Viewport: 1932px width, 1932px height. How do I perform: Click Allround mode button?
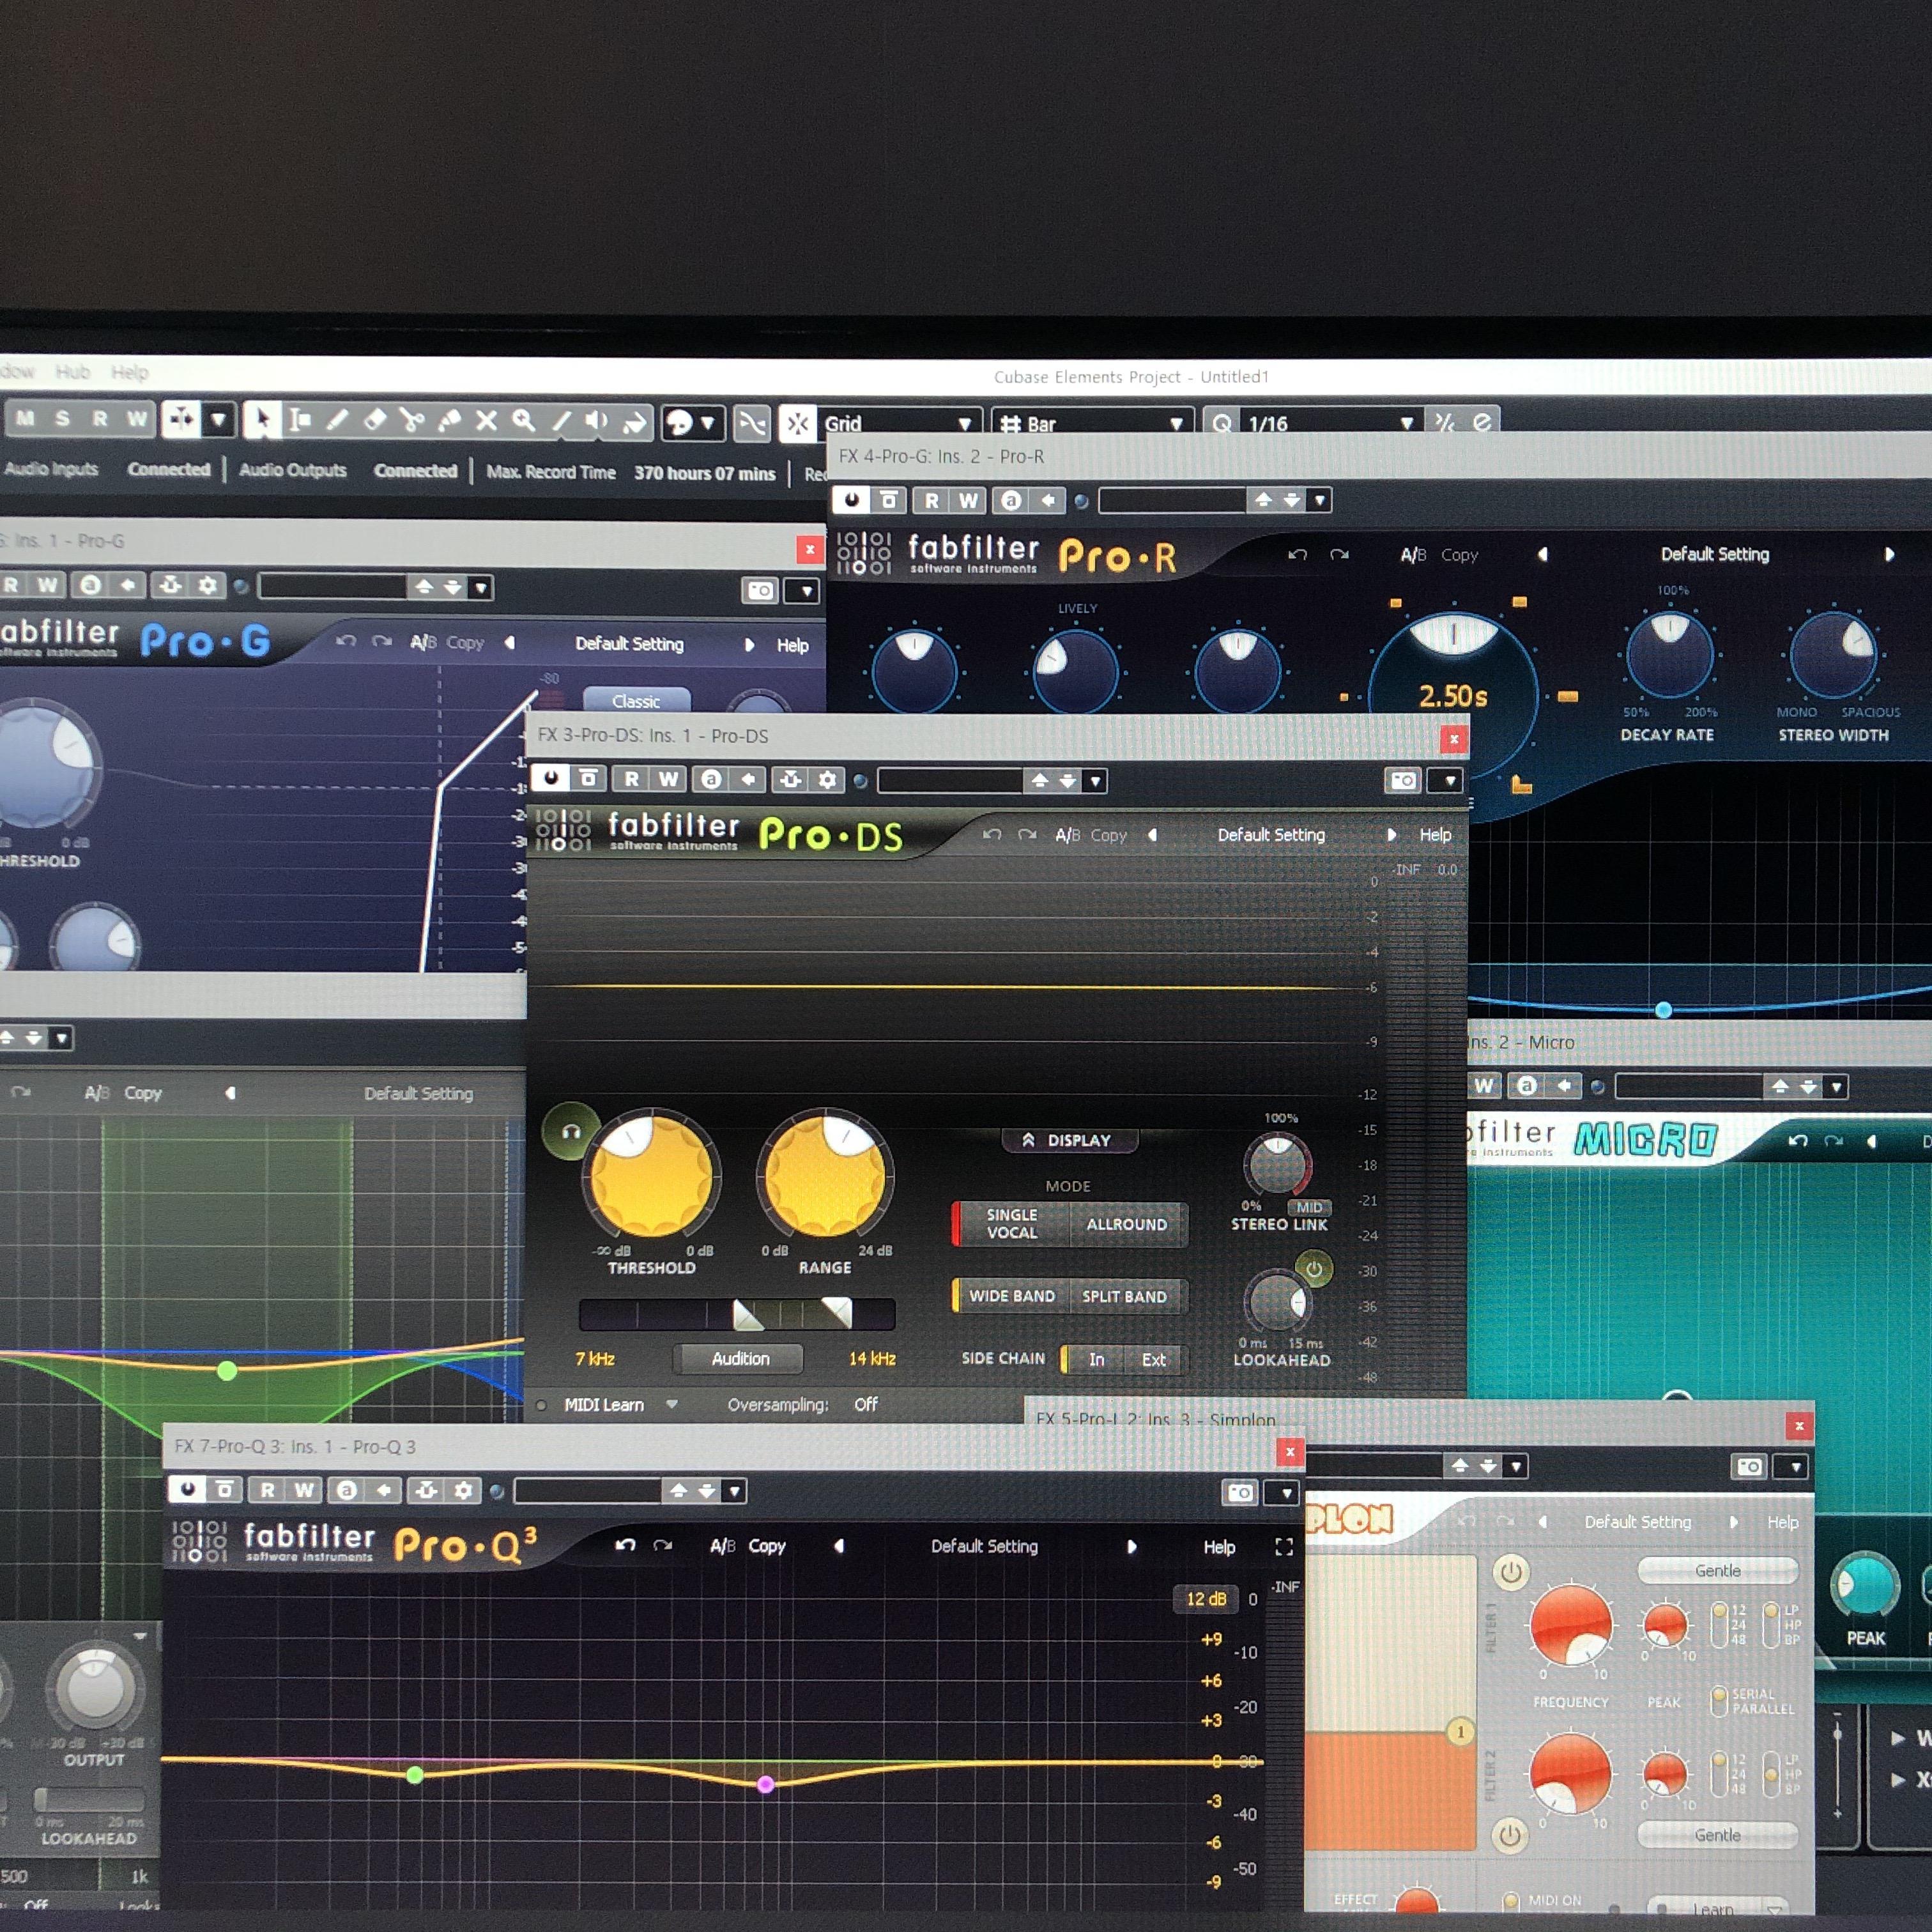click(x=1127, y=1224)
